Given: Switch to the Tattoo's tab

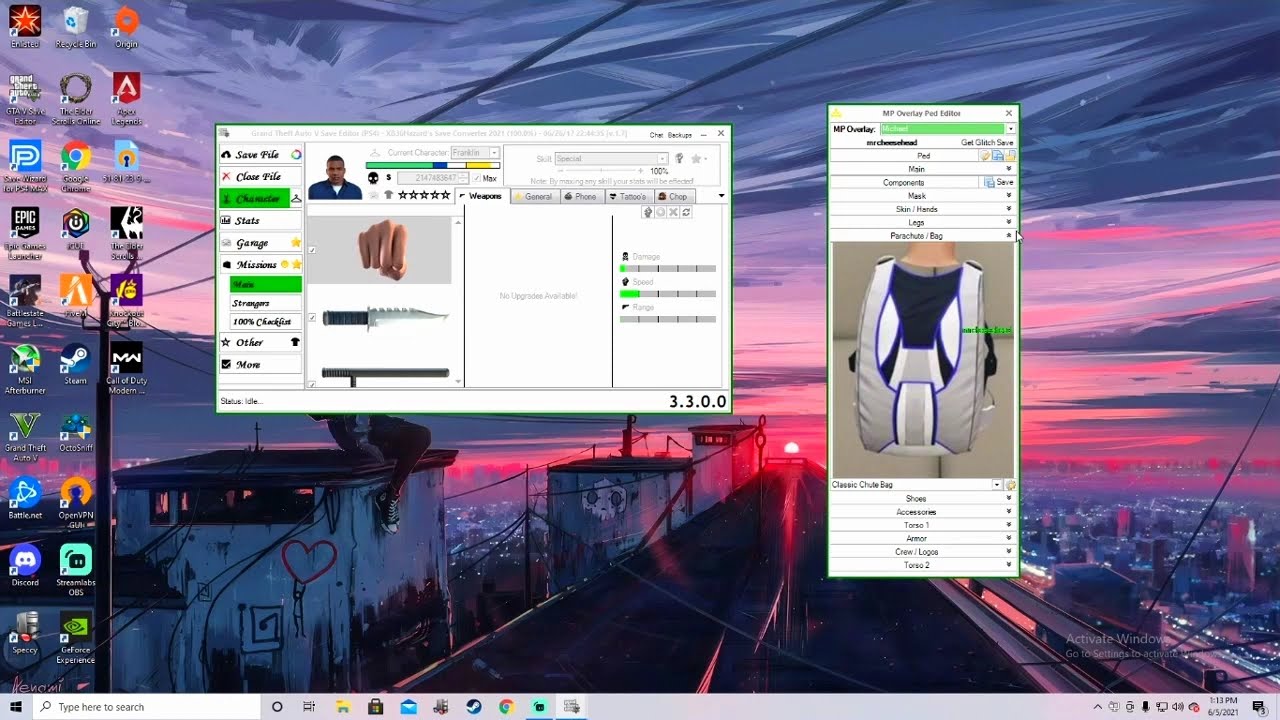Looking at the screenshot, I should (x=629, y=197).
